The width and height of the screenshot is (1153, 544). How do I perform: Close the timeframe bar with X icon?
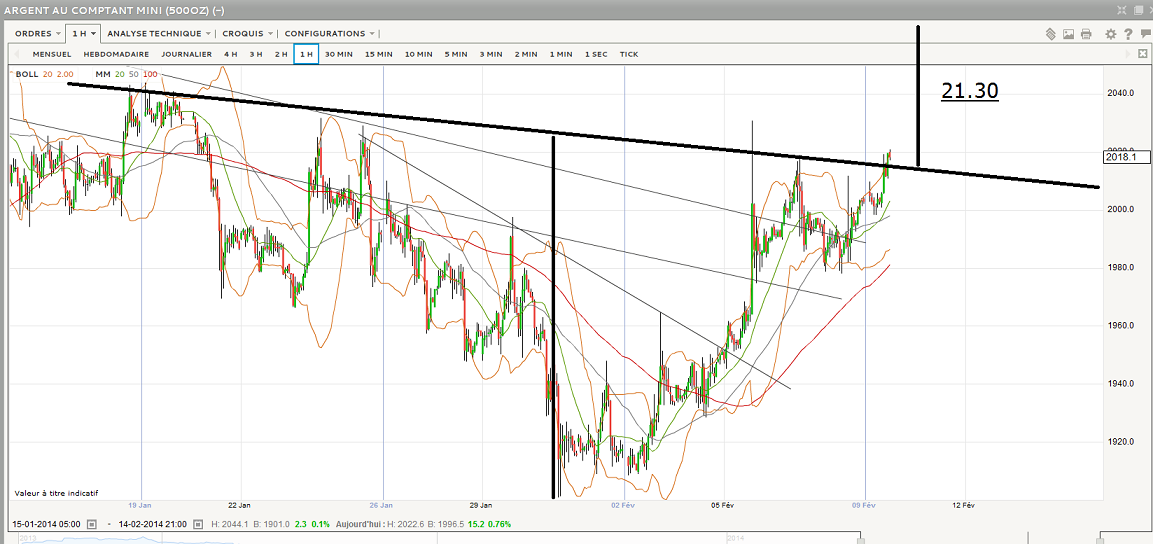click(1143, 54)
